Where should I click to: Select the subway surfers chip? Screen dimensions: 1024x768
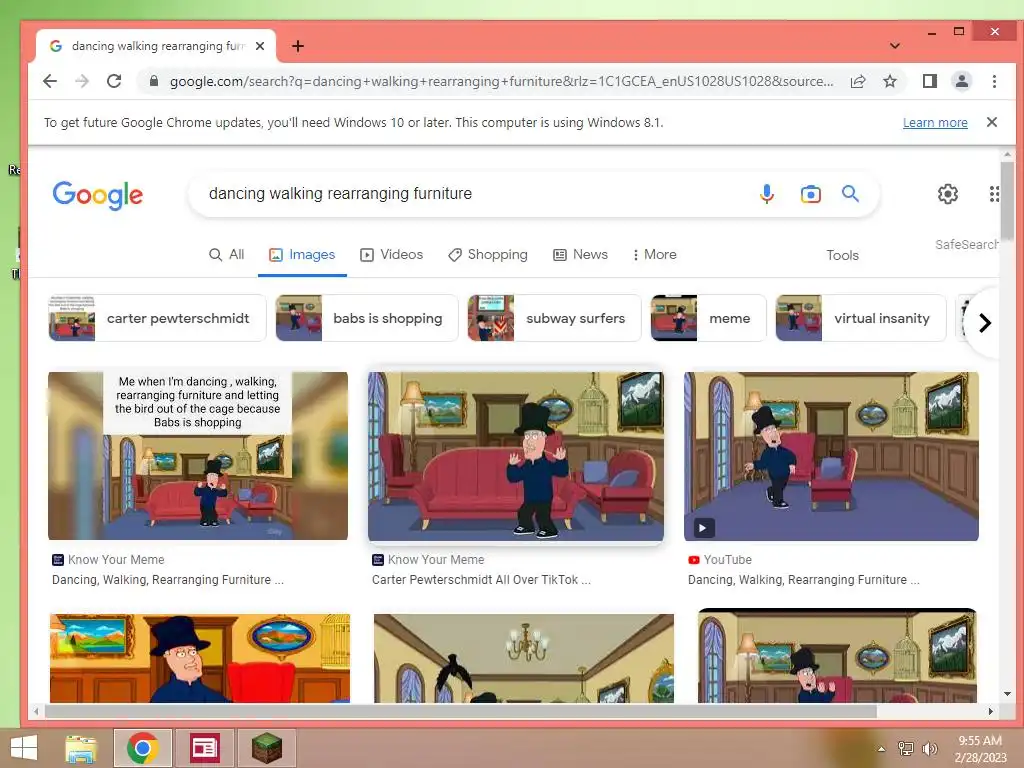point(554,318)
